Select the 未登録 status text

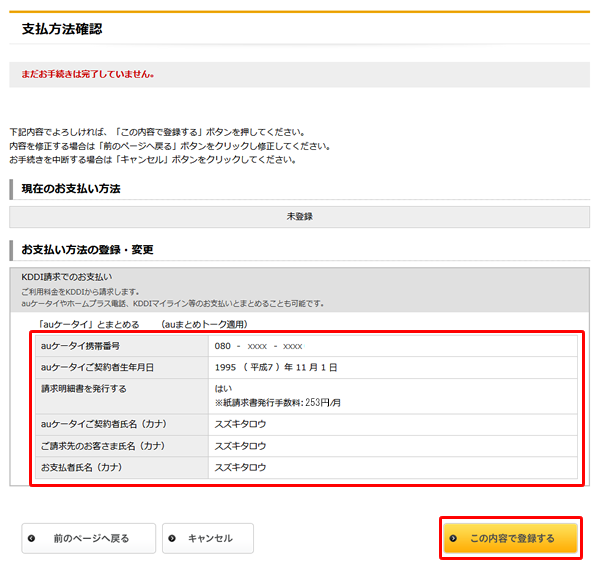tap(301, 215)
